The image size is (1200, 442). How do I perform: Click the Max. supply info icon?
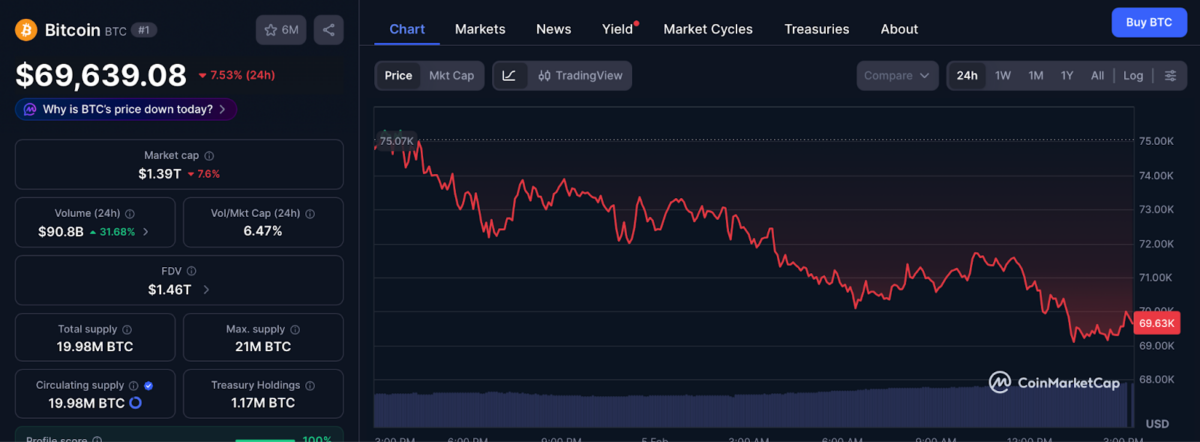tap(295, 329)
